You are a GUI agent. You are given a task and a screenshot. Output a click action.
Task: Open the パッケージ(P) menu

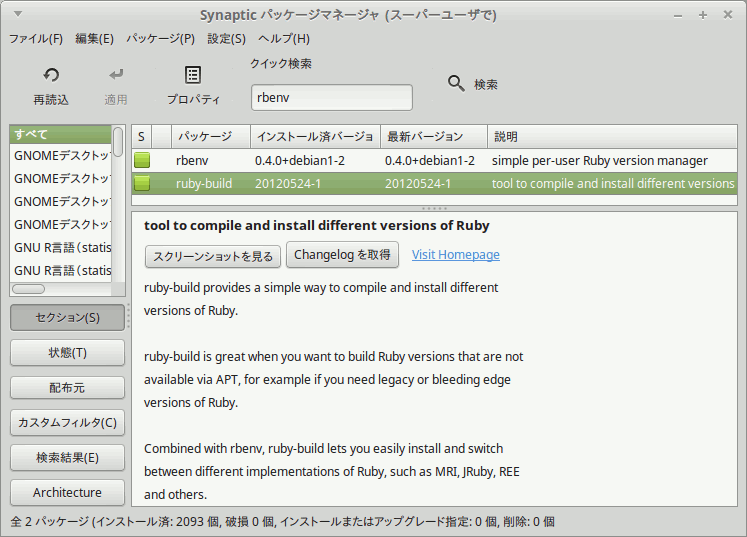161,39
